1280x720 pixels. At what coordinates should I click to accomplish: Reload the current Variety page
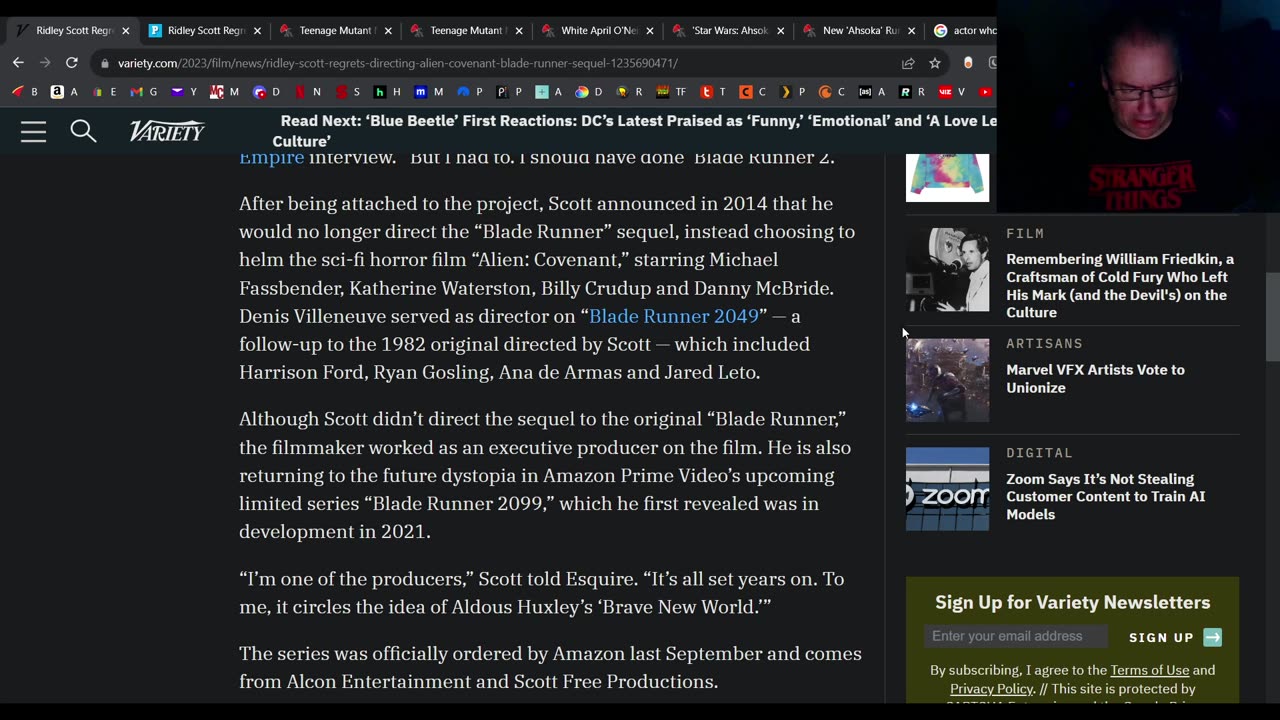pos(72,62)
